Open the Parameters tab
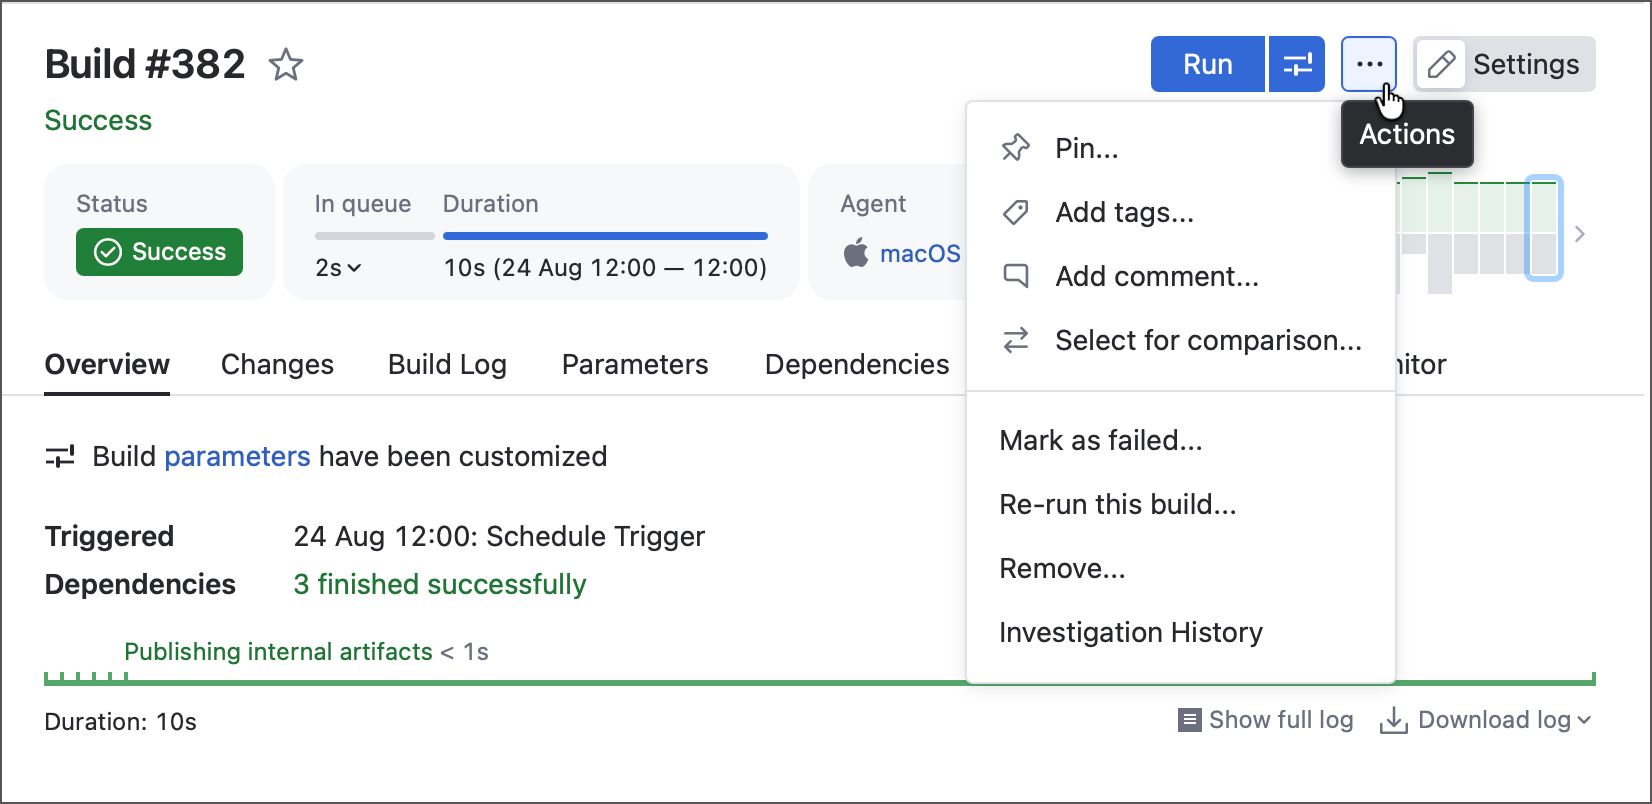 (x=635, y=365)
